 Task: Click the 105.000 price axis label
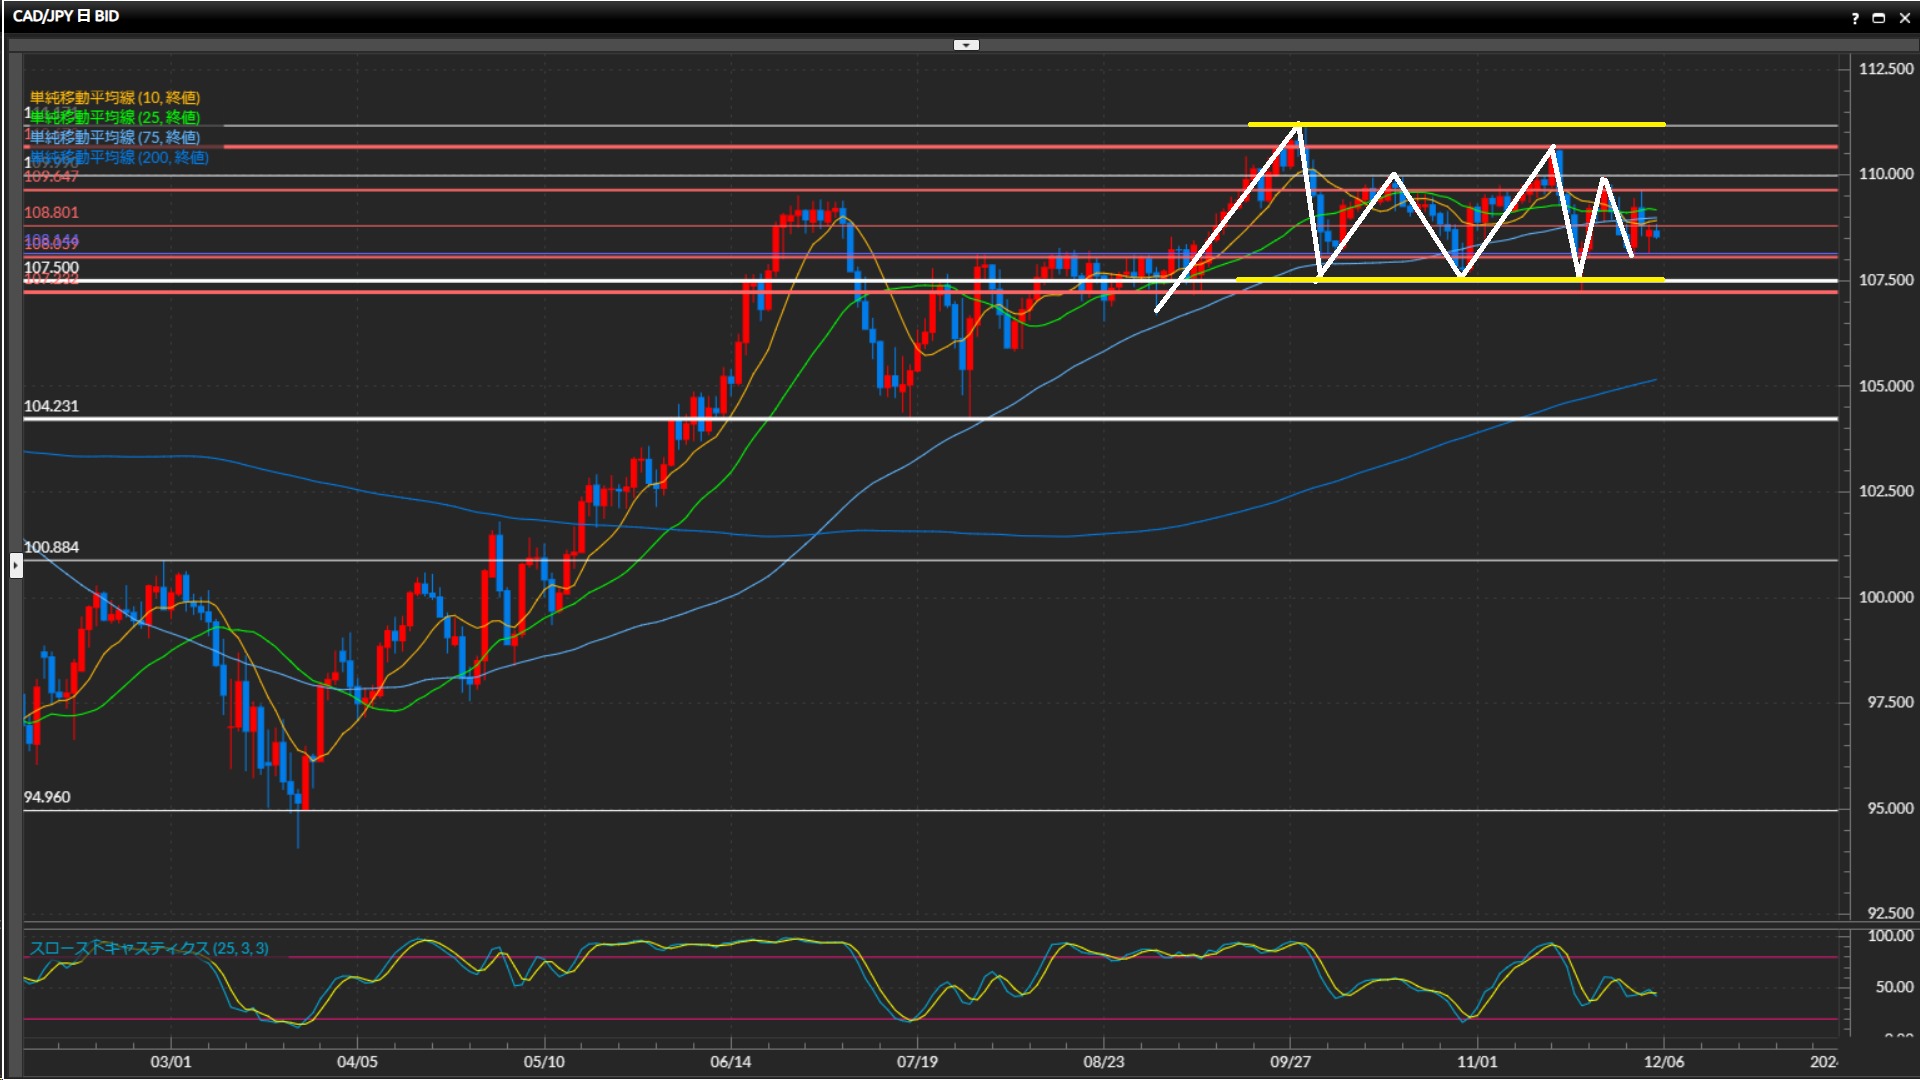coord(1885,386)
